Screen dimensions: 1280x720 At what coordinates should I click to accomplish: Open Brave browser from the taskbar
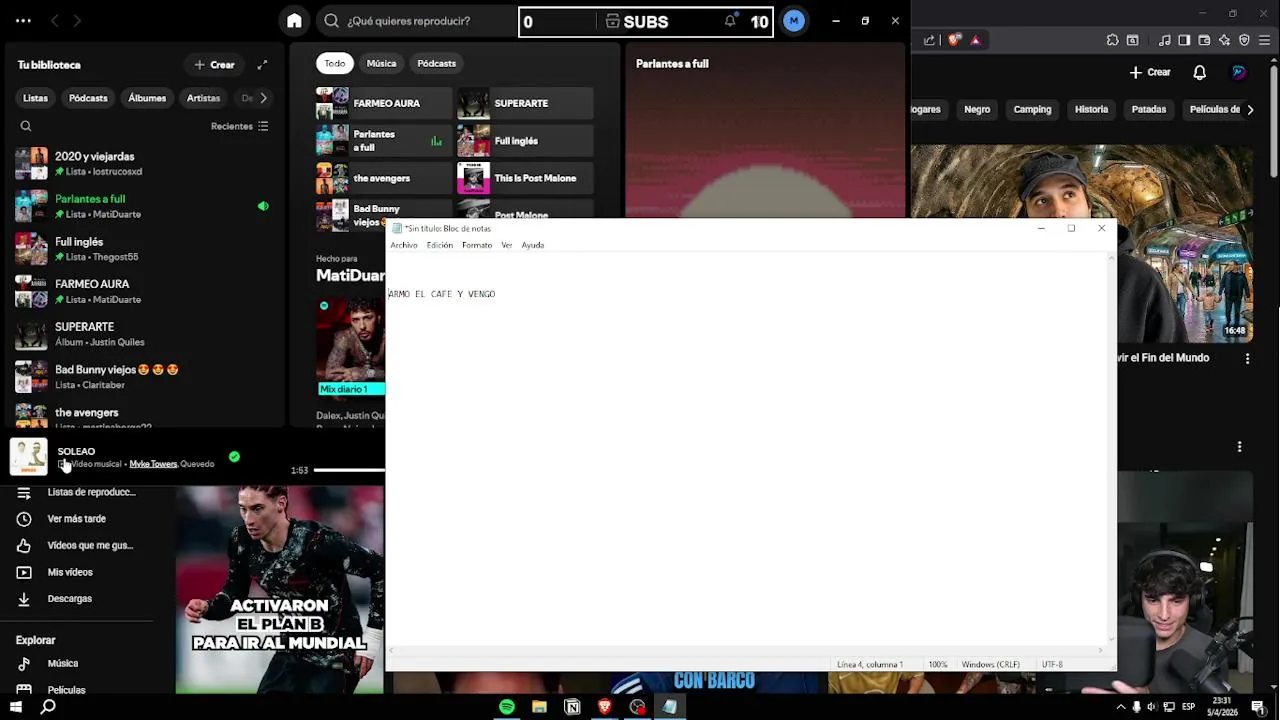604,707
